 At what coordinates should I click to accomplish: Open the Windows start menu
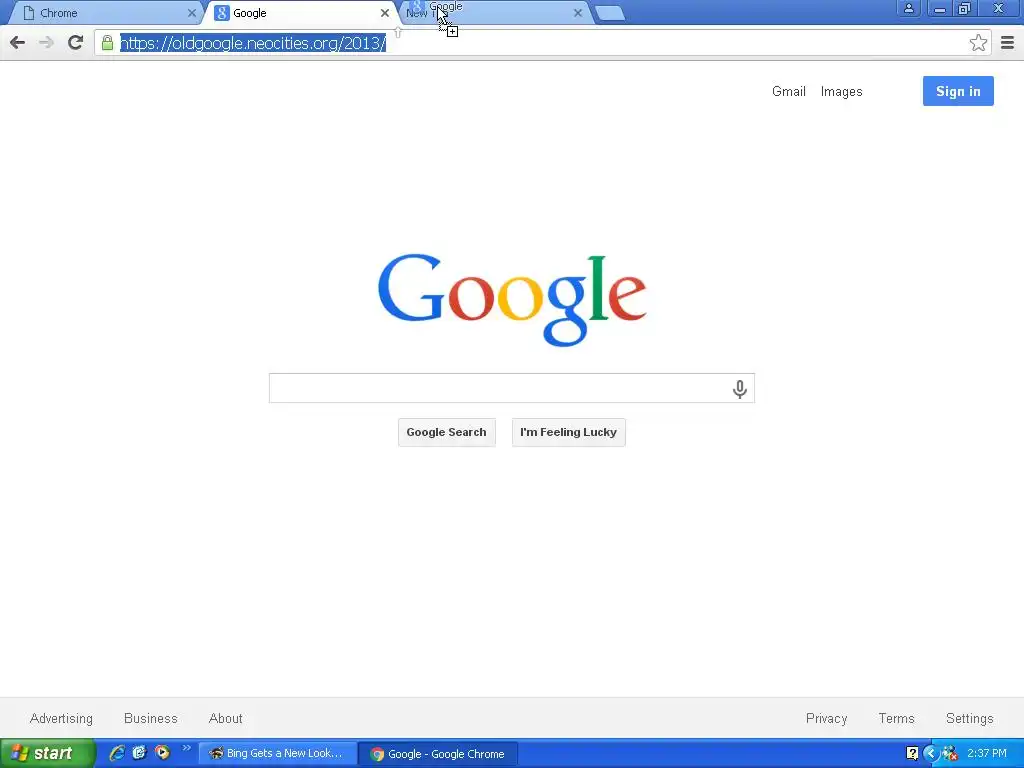(x=48, y=754)
